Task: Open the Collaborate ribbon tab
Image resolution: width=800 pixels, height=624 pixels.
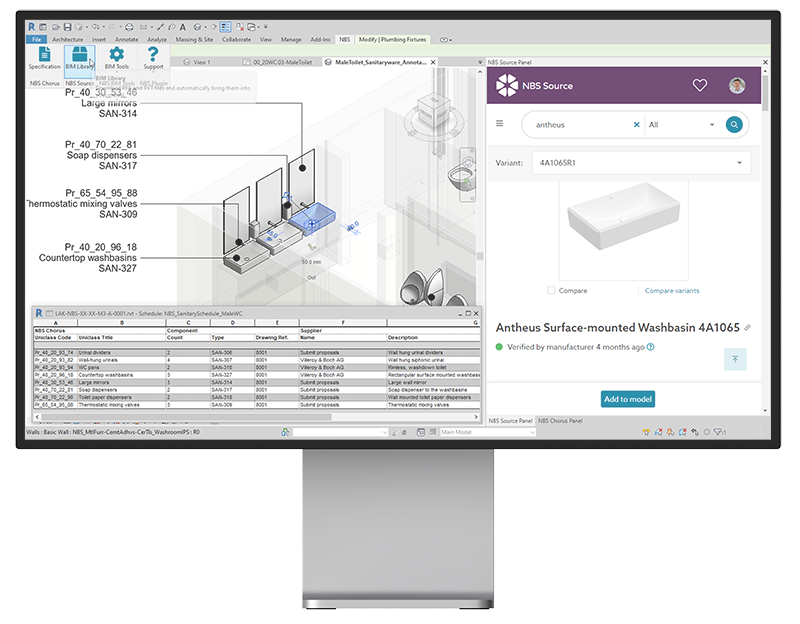Action: click(x=236, y=40)
